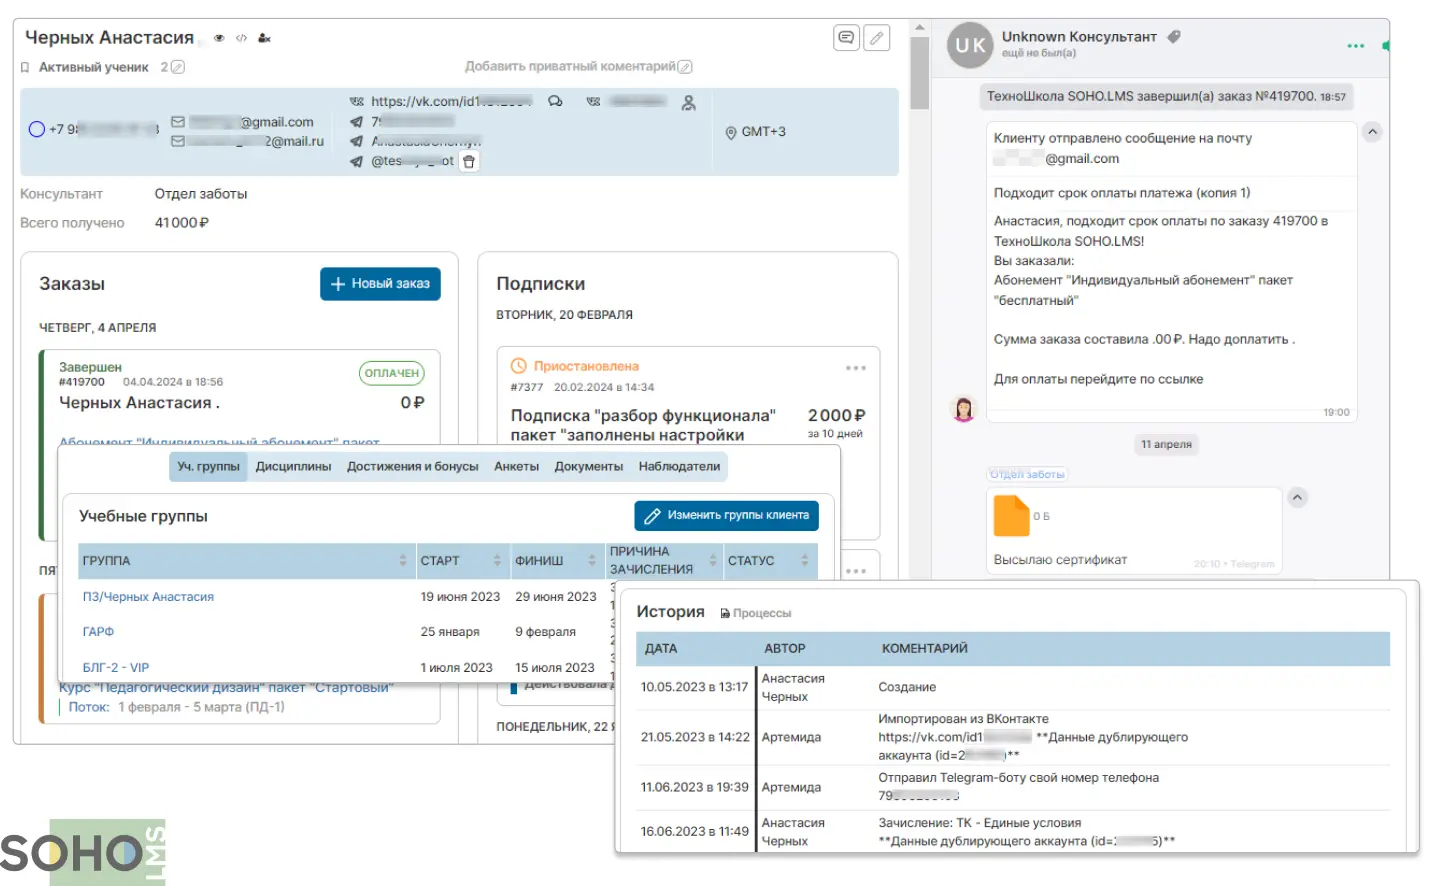Click the 10.05.2023 в 13:17 history row date
Image resolution: width=1454 pixels, height=886 pixels.
[694, 687]
